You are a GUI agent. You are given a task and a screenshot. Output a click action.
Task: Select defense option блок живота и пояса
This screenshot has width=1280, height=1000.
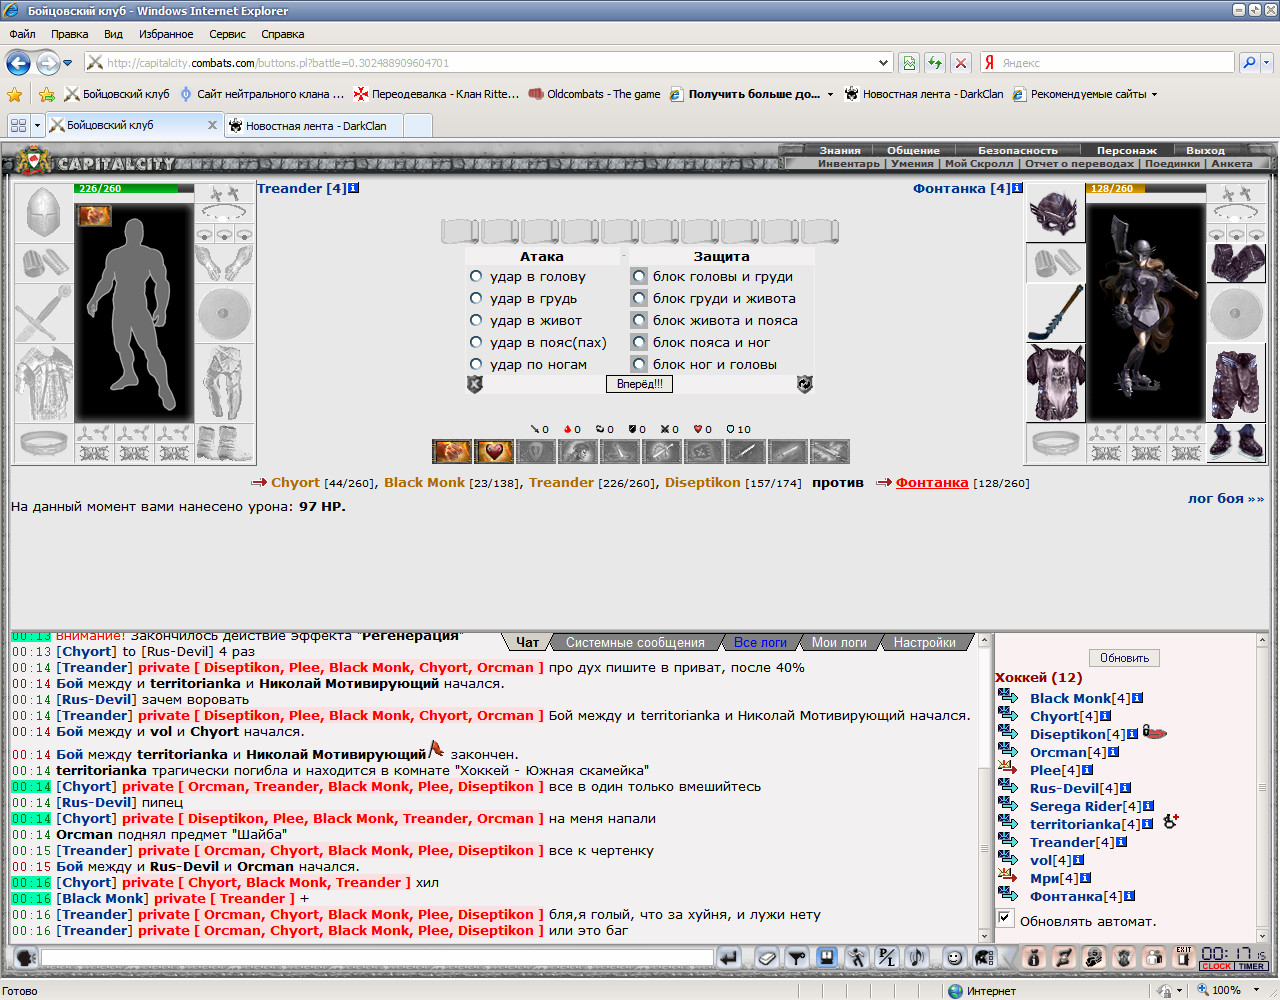[x=639, y=320]
